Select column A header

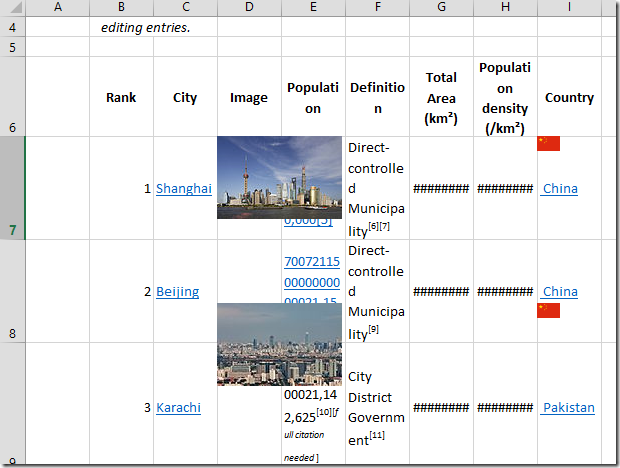pos(57,8)
